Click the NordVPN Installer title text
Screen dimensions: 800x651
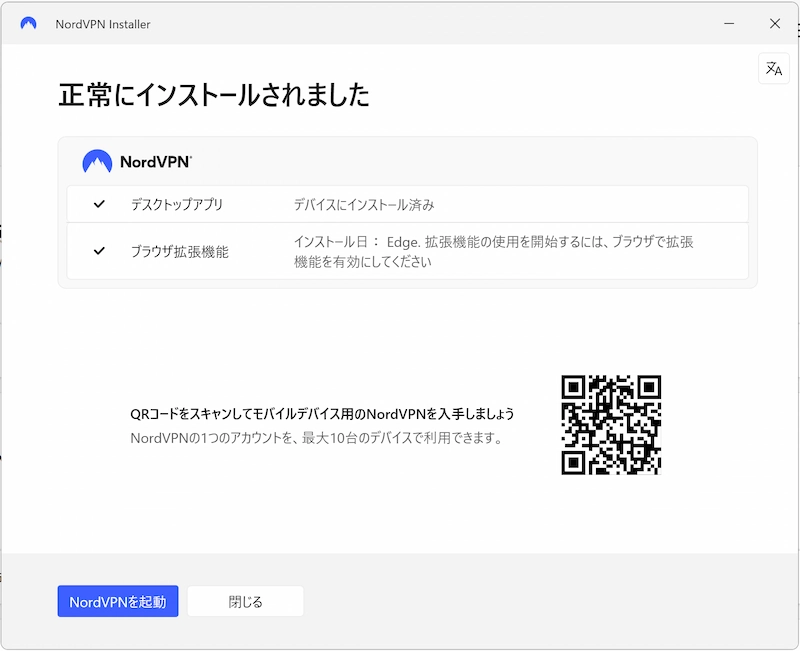click(103, 24)
